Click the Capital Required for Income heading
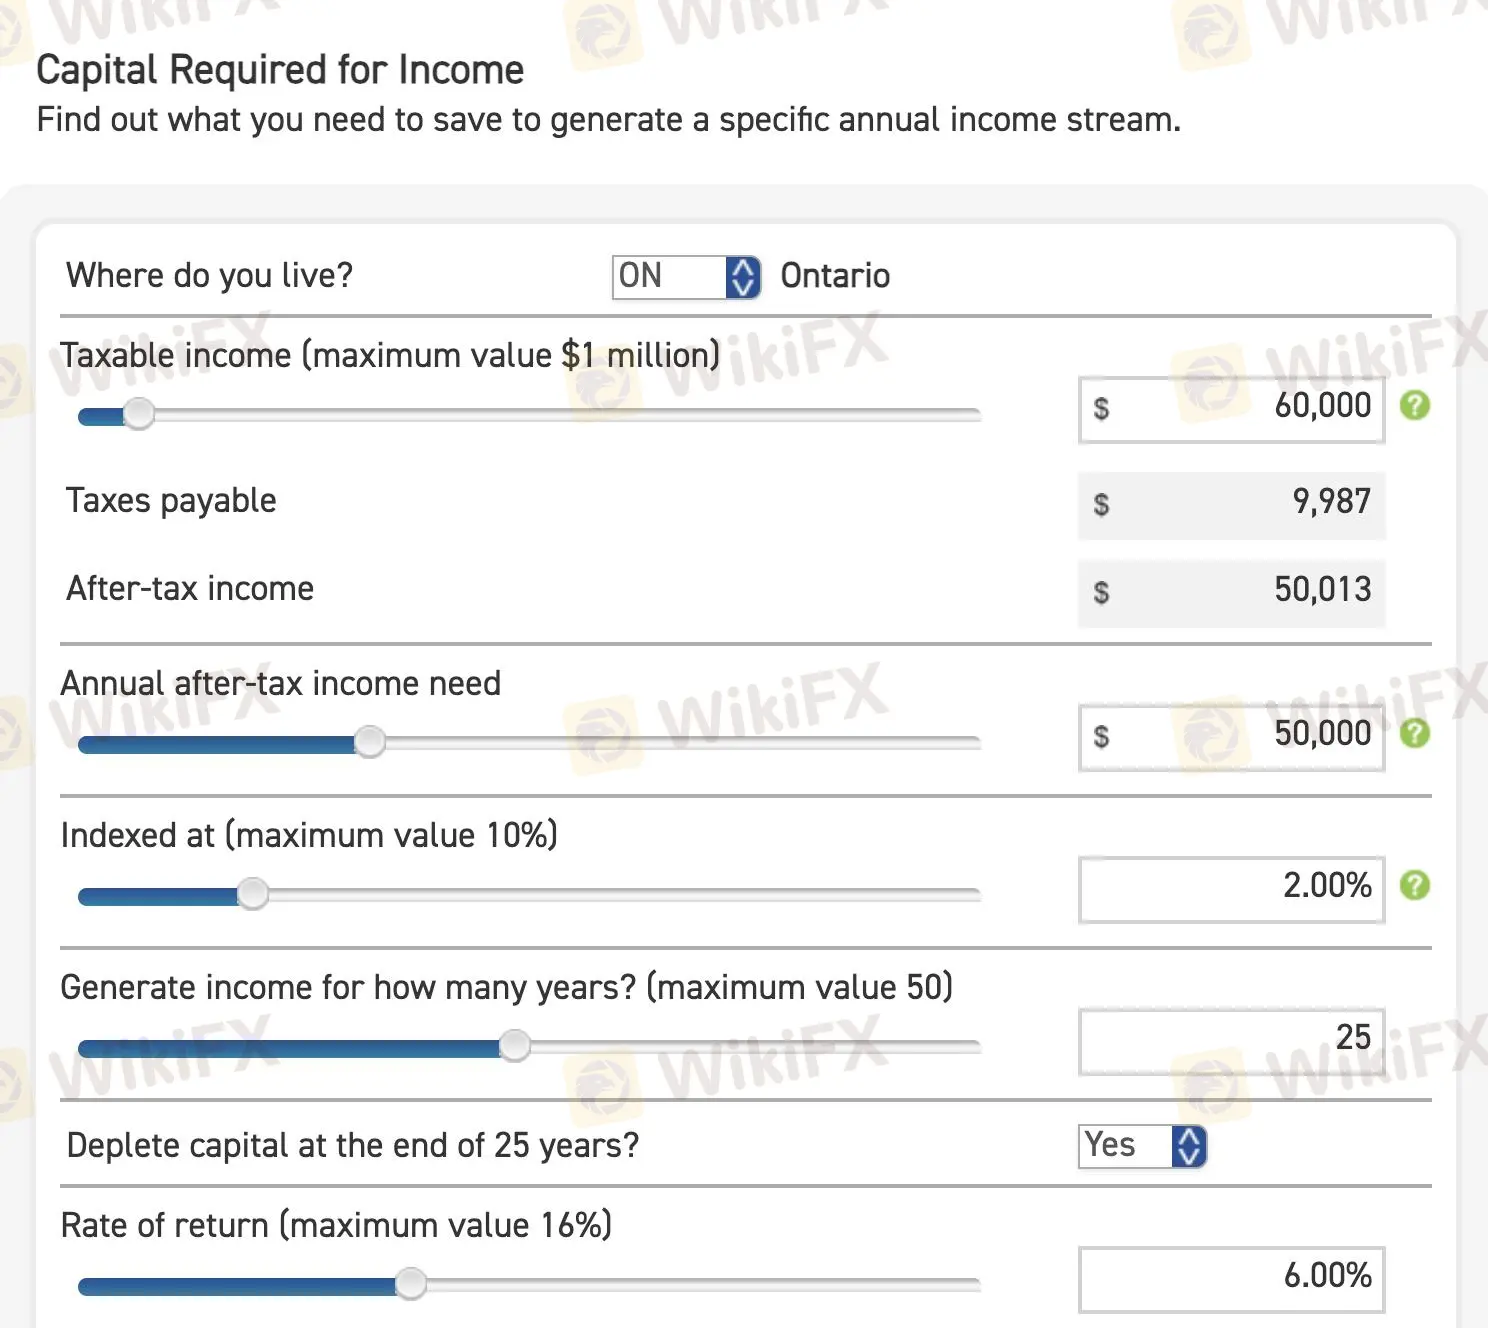 coord(280,71)
